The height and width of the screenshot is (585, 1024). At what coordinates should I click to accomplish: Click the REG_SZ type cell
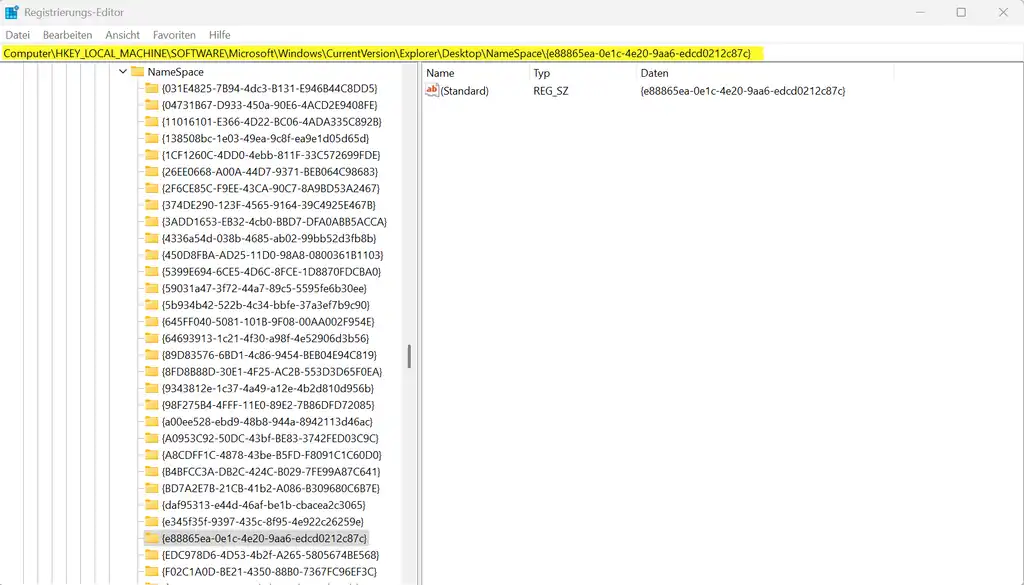point(551,91)
